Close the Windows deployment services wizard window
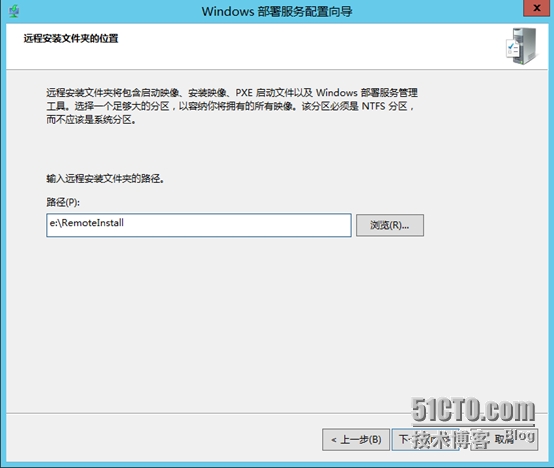 (x=536, y=8)
